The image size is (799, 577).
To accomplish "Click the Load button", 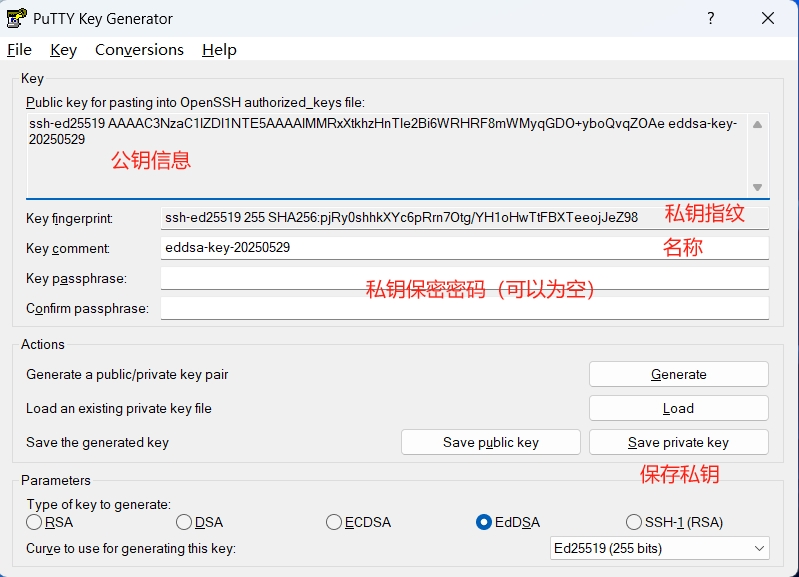I will 679,408.
